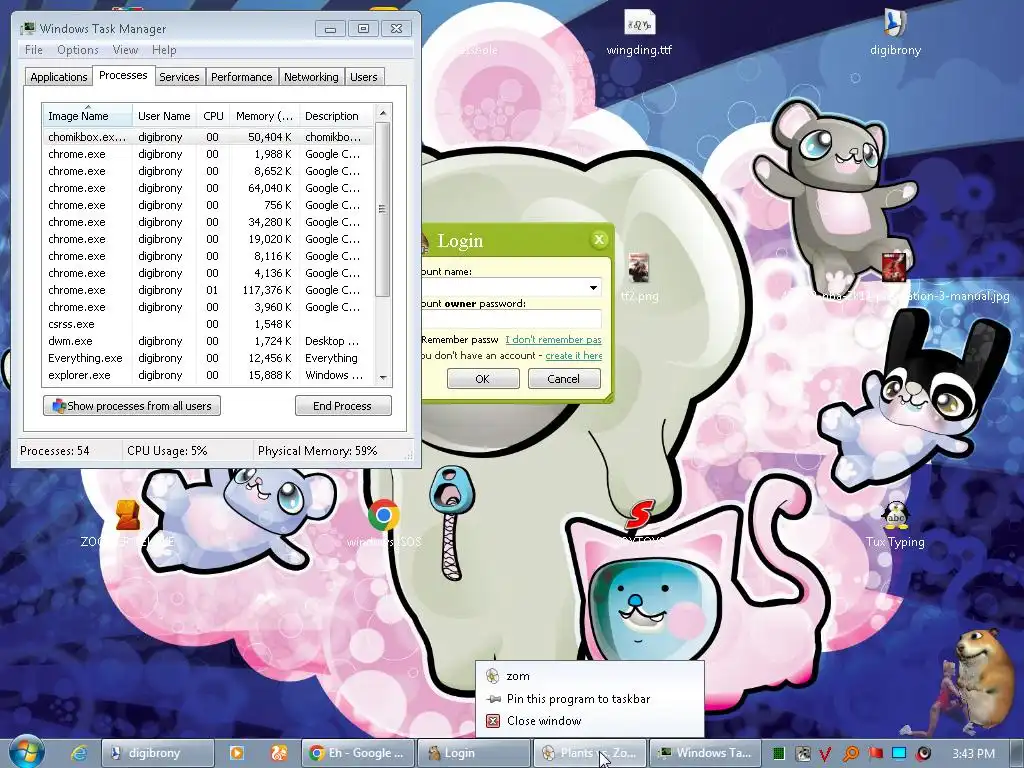The width and height of the screenshot is (1024, 768).
Task: Switch to digibrony taskbar button
Action: pos(158,753)
